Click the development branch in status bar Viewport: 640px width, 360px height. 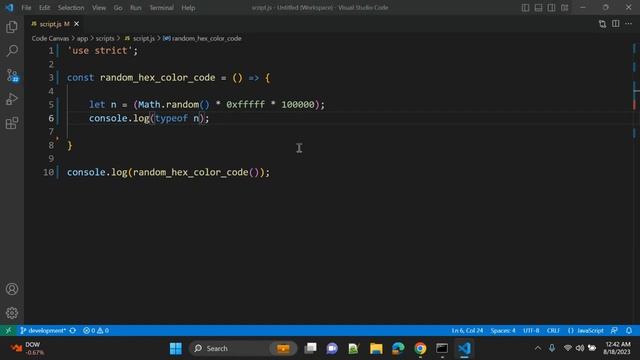[43, 330]
